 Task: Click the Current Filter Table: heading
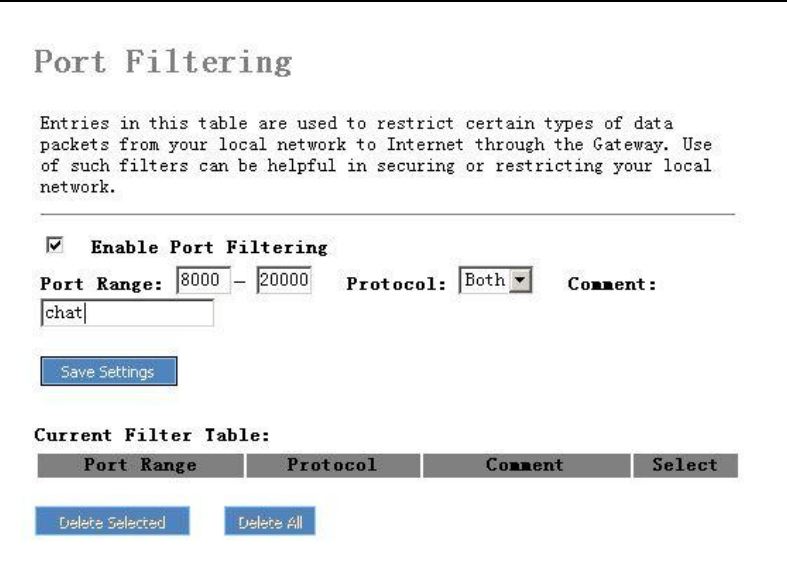pyautogui.click(x=153, y=436)
